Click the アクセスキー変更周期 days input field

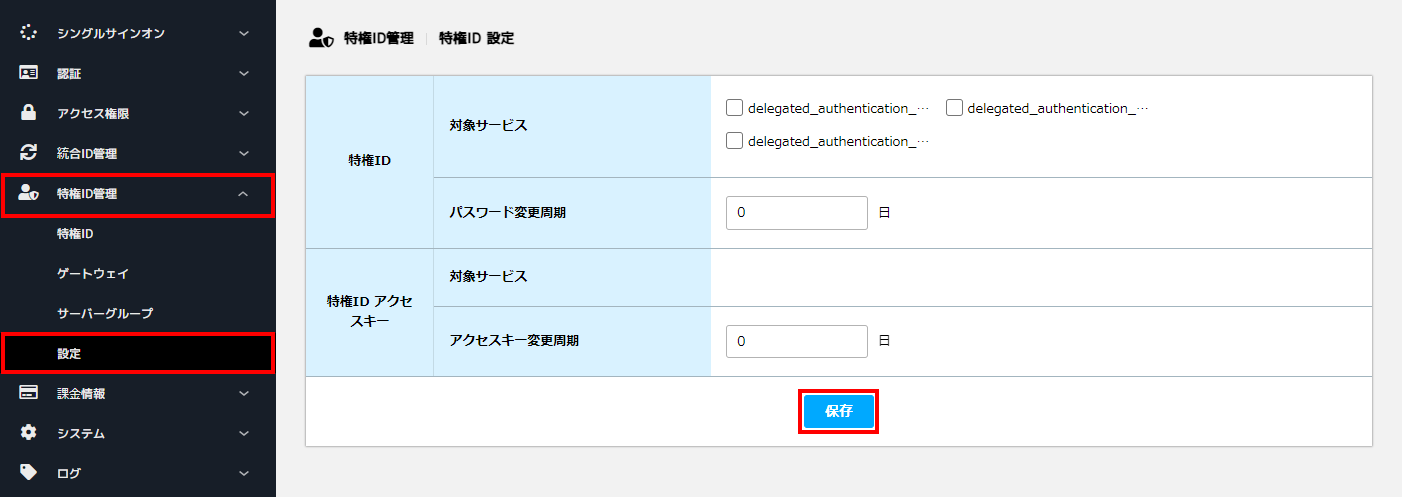[797, 341]
